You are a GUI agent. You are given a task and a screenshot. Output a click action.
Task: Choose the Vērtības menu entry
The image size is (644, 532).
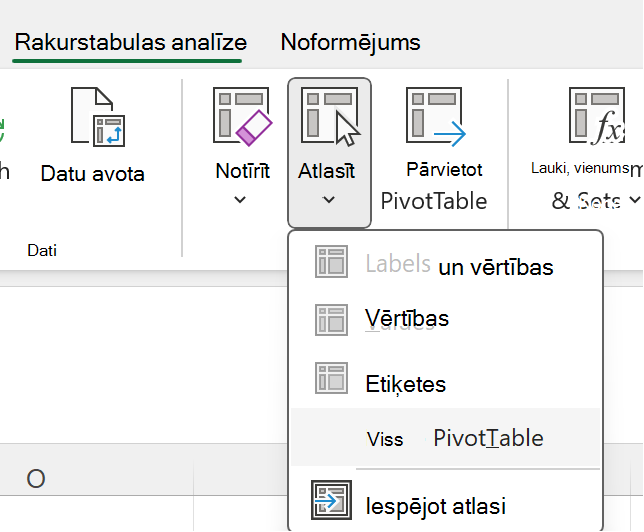point(446,320)
